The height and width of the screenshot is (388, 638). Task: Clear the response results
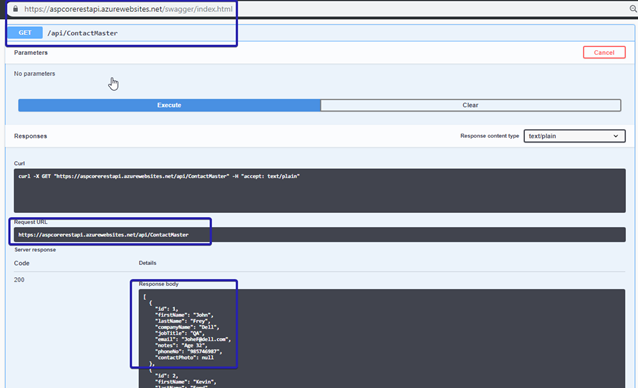click(470, 105)
